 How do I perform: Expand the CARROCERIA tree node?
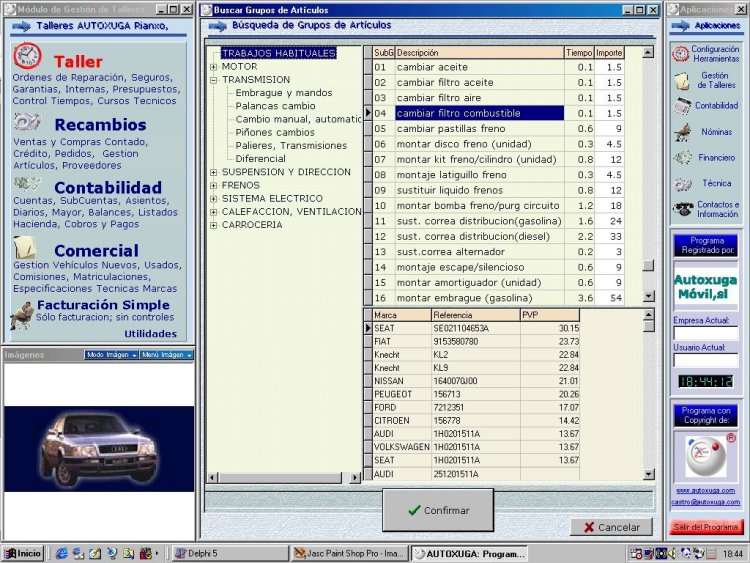[x=214, y=225]
